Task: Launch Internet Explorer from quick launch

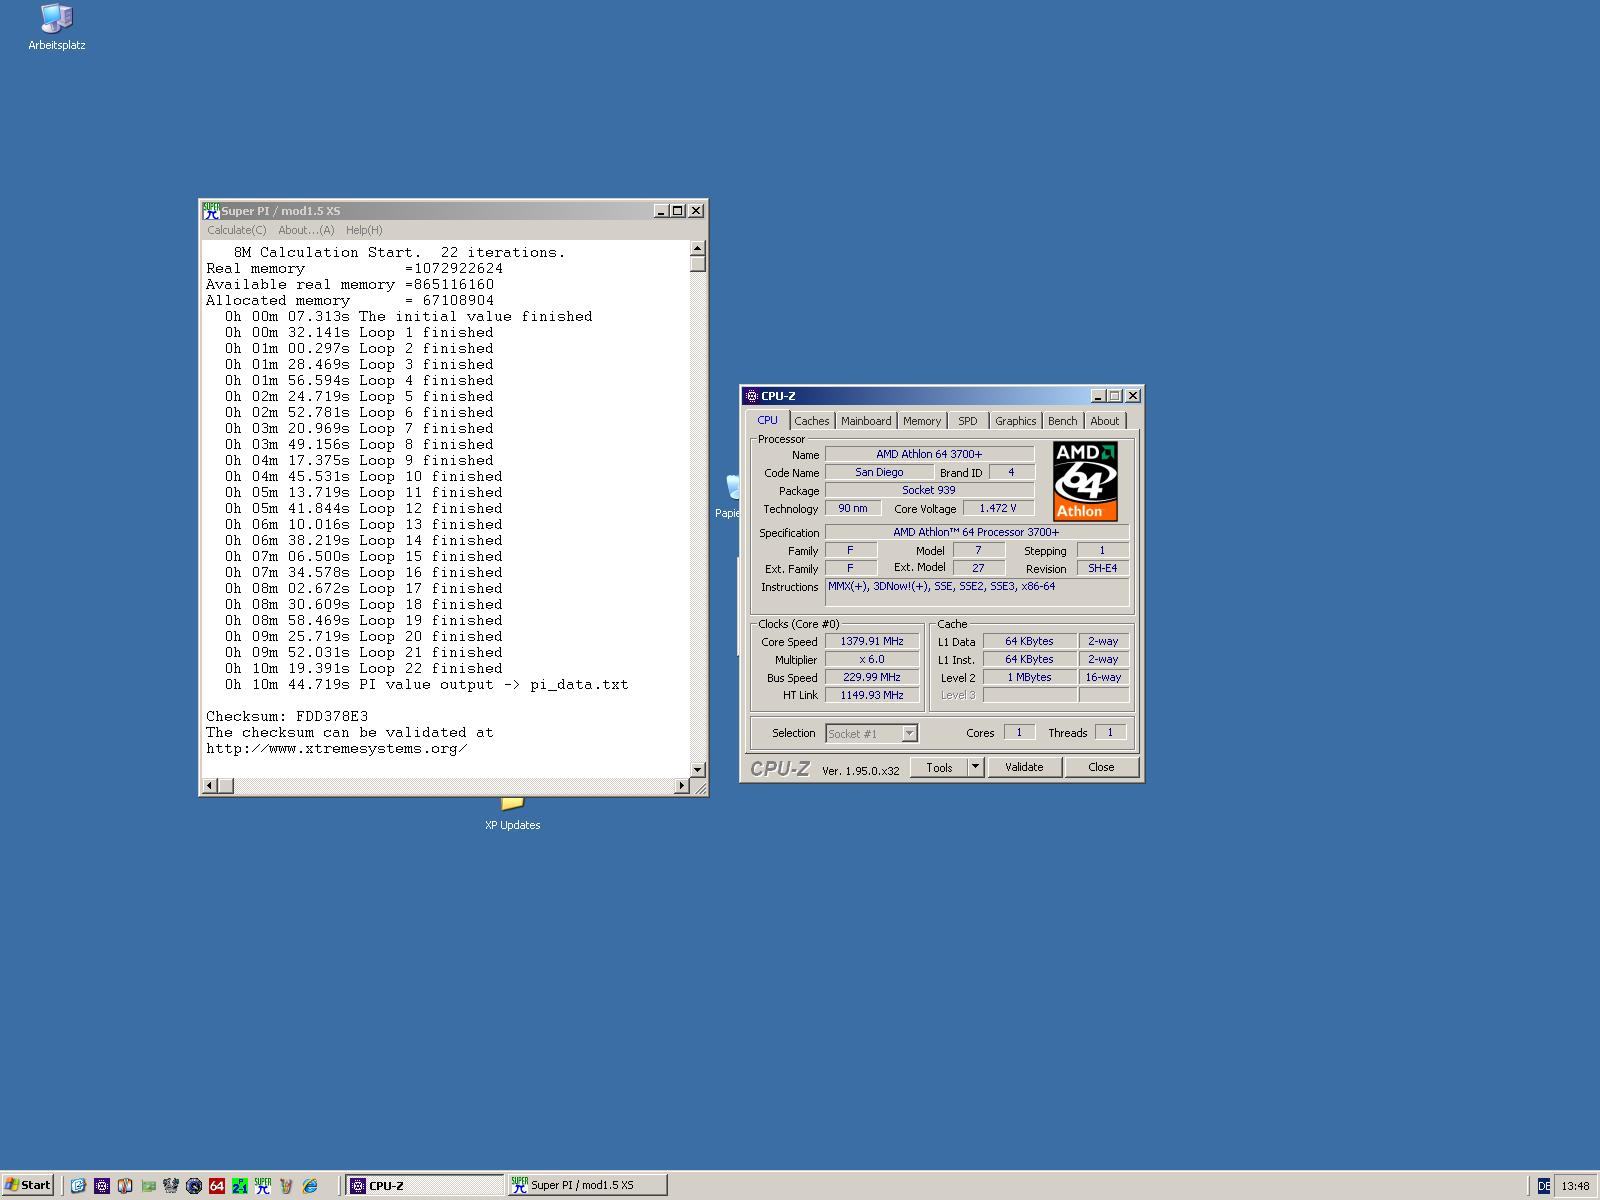Action: pyautogui.click(x=310, y=1186)
